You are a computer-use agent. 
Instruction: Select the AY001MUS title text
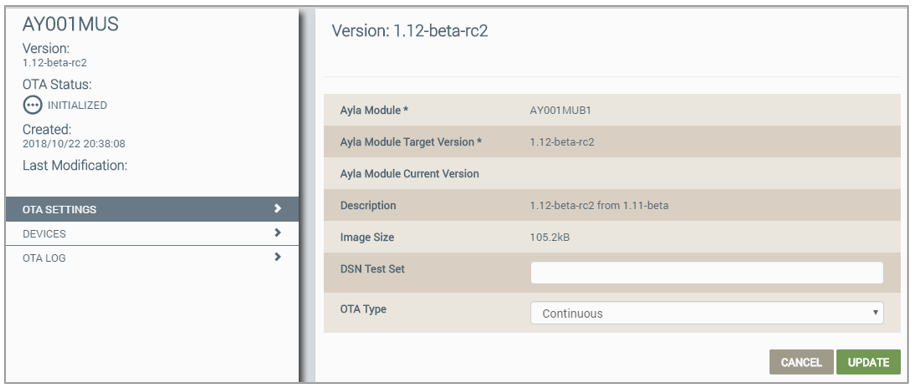70,24
